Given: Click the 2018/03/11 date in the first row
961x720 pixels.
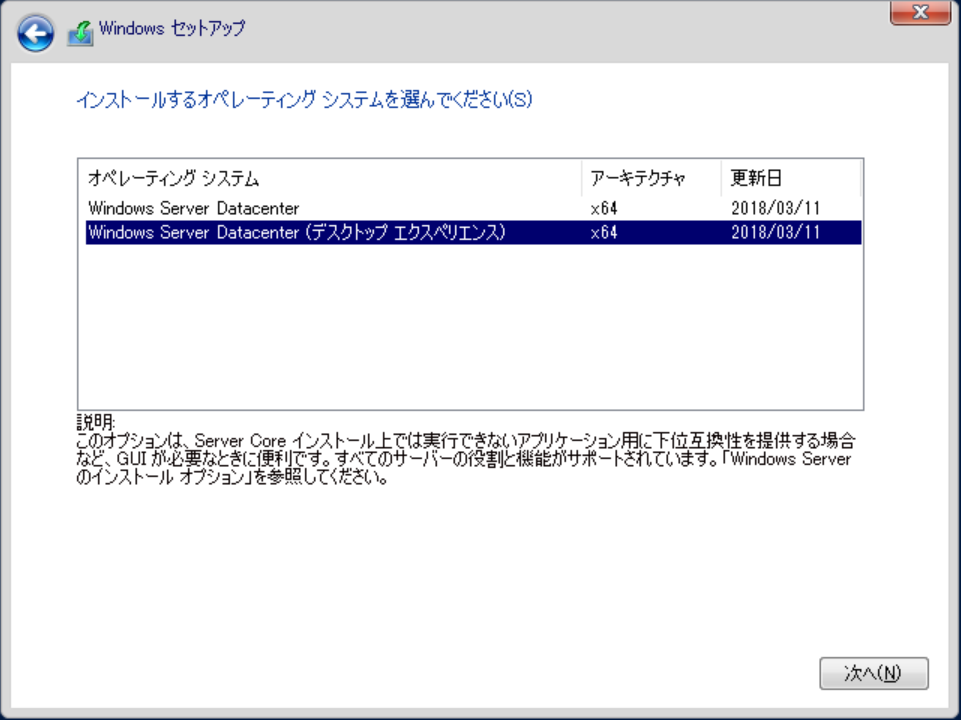Looking at the screenshot, I should 775,208.
